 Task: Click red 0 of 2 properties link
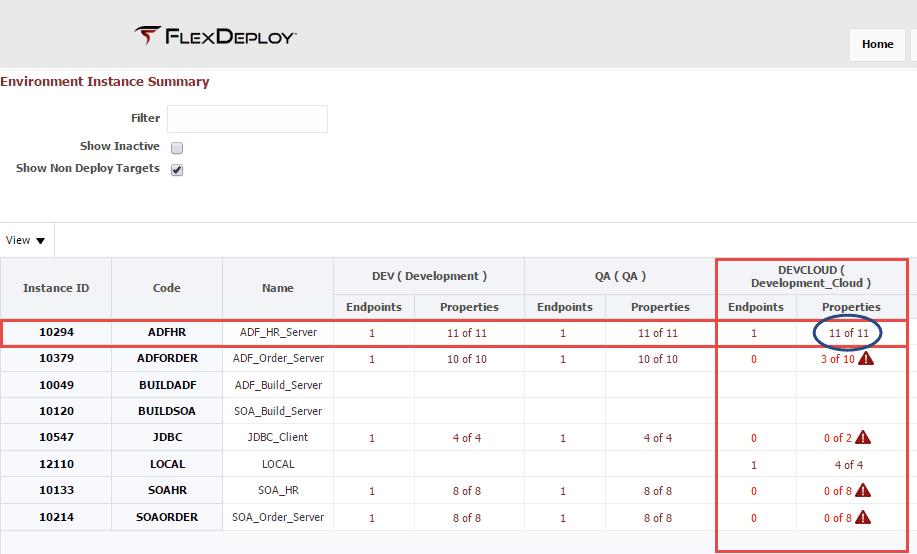point(838,438)
